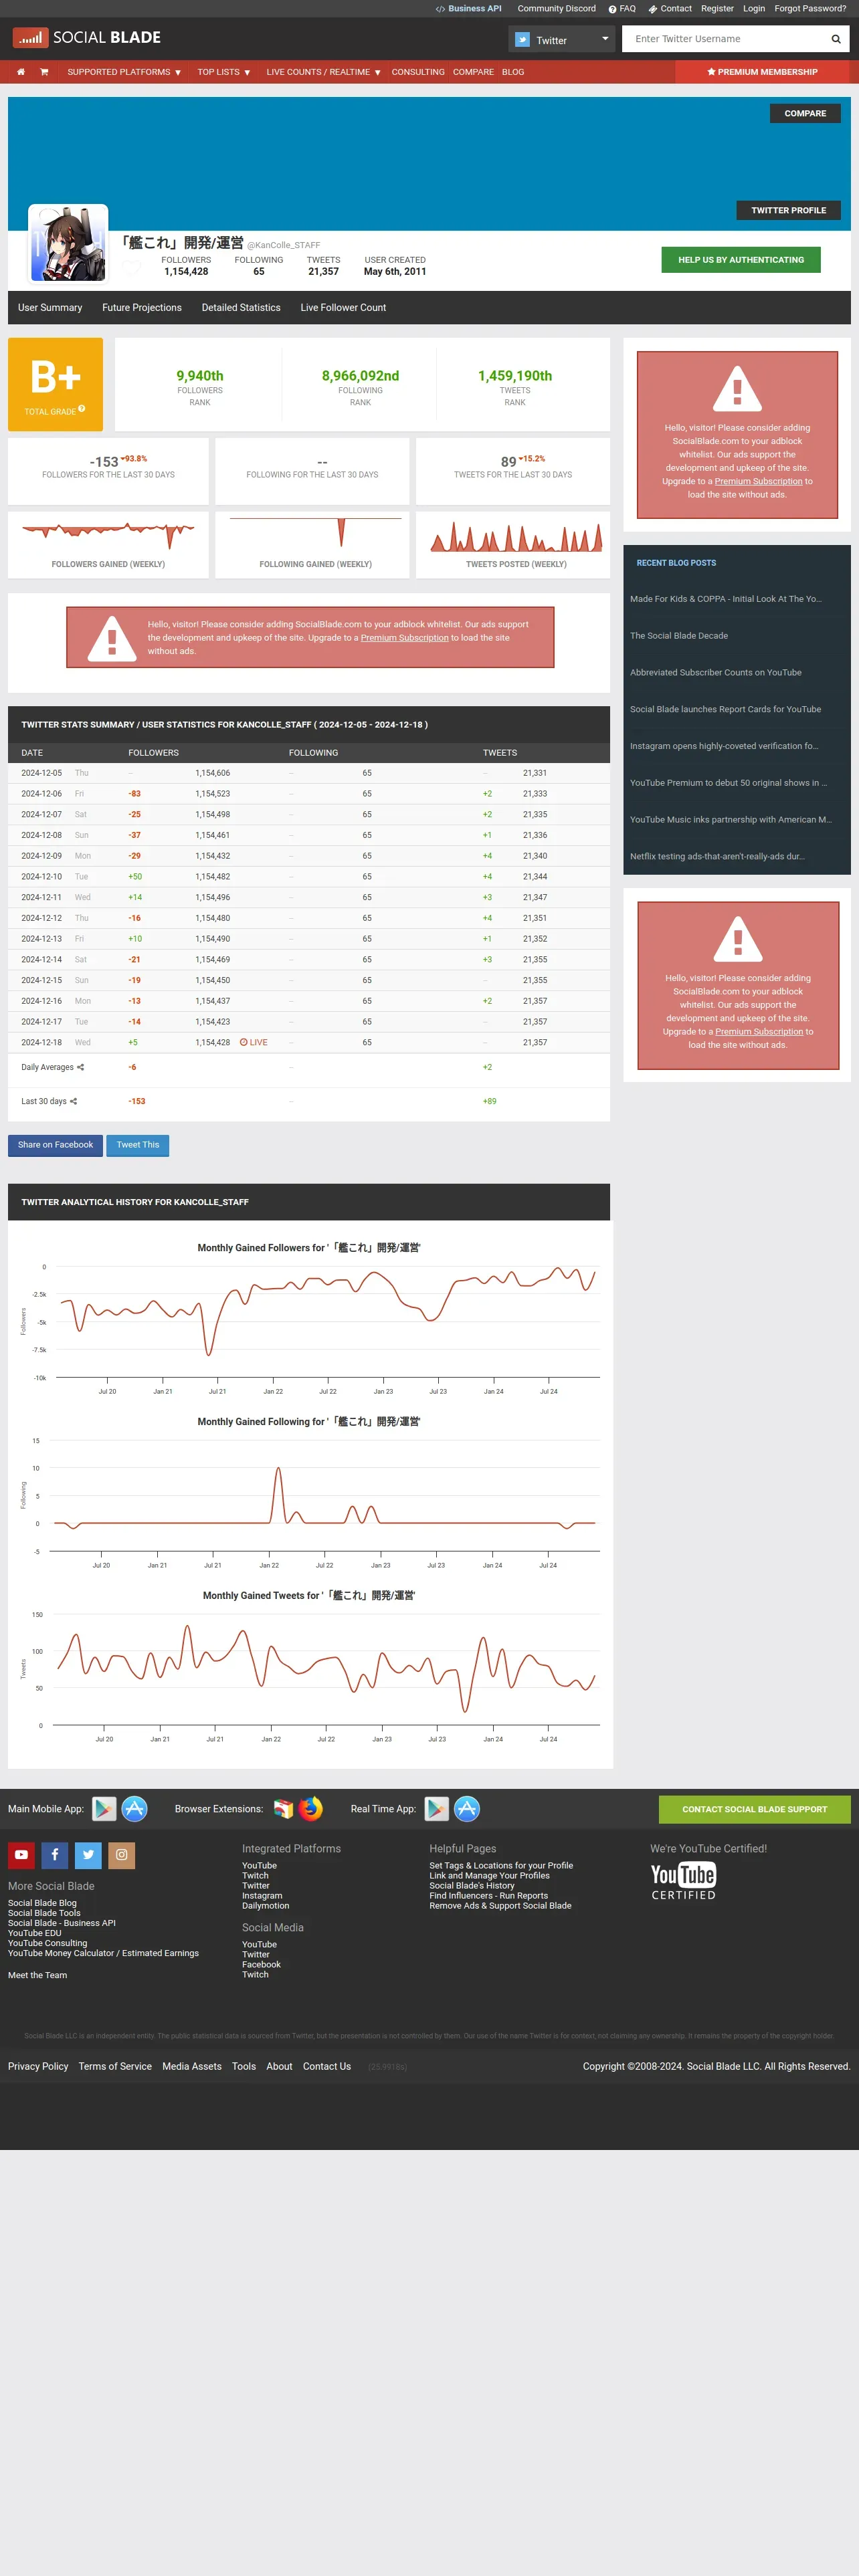Open the Blog navbar item
This screenshot has height=2576, width=859.
pos(513,72)
